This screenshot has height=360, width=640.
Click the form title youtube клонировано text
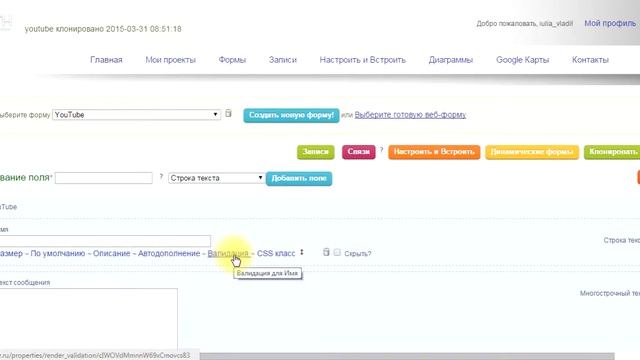coord(103,29)
